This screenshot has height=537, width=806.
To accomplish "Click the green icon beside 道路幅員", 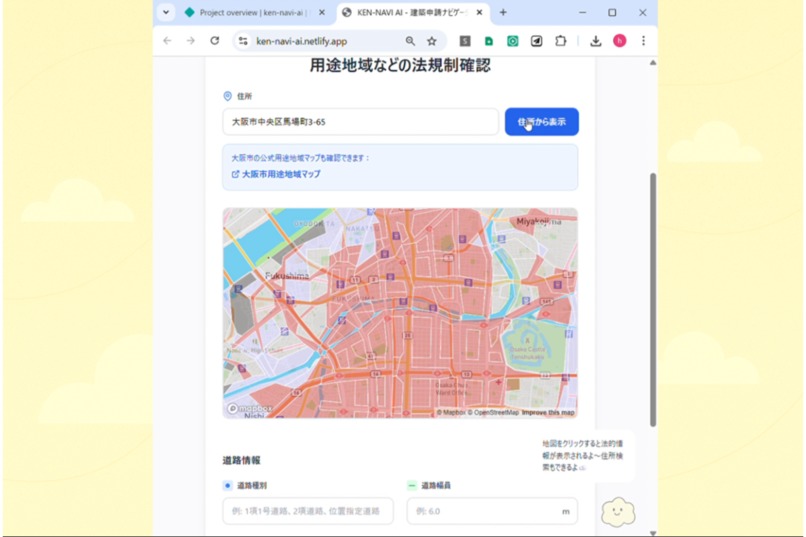I will [412, 485].
